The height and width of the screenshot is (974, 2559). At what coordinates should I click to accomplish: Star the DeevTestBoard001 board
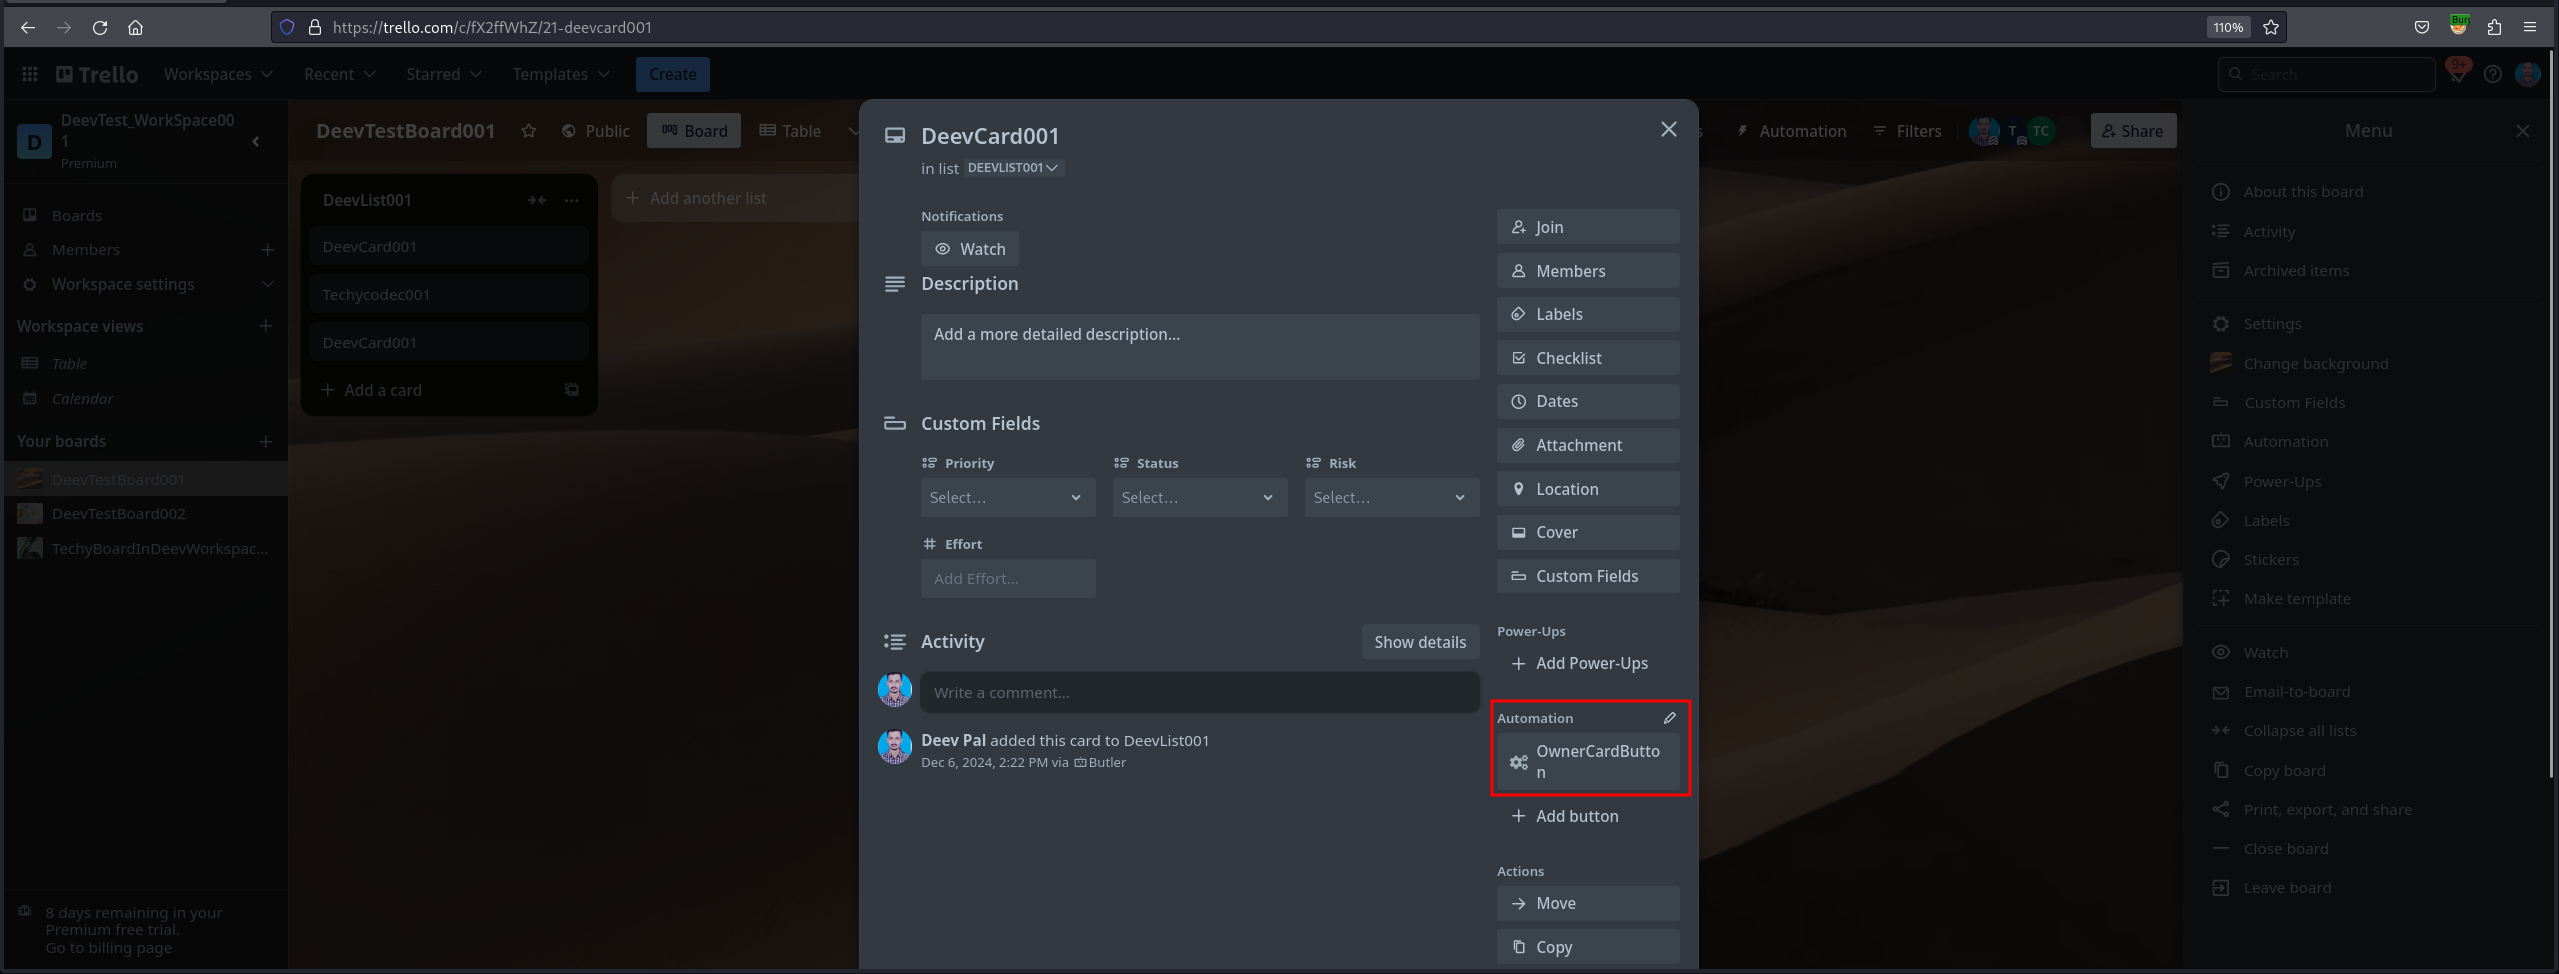click(x=529, y=131)
